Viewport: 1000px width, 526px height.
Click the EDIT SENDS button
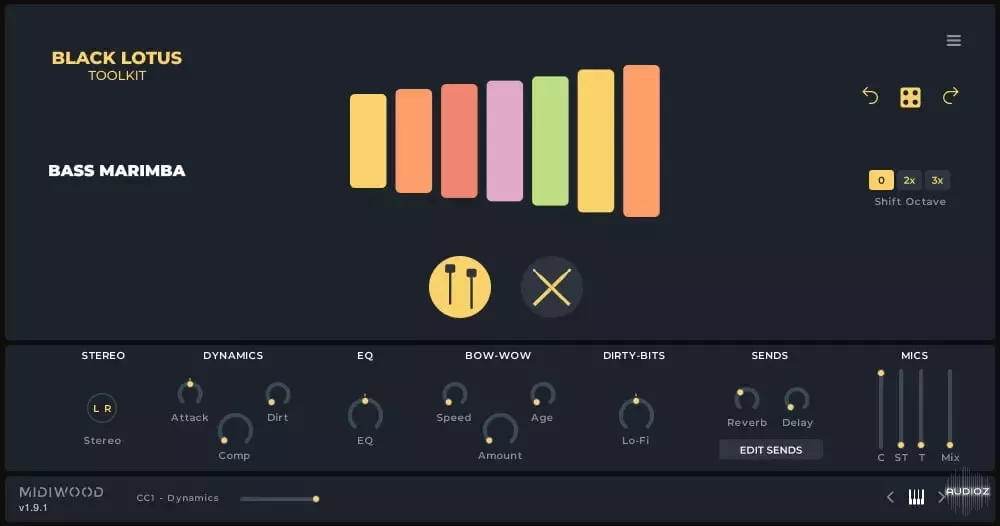coord(771,450)
